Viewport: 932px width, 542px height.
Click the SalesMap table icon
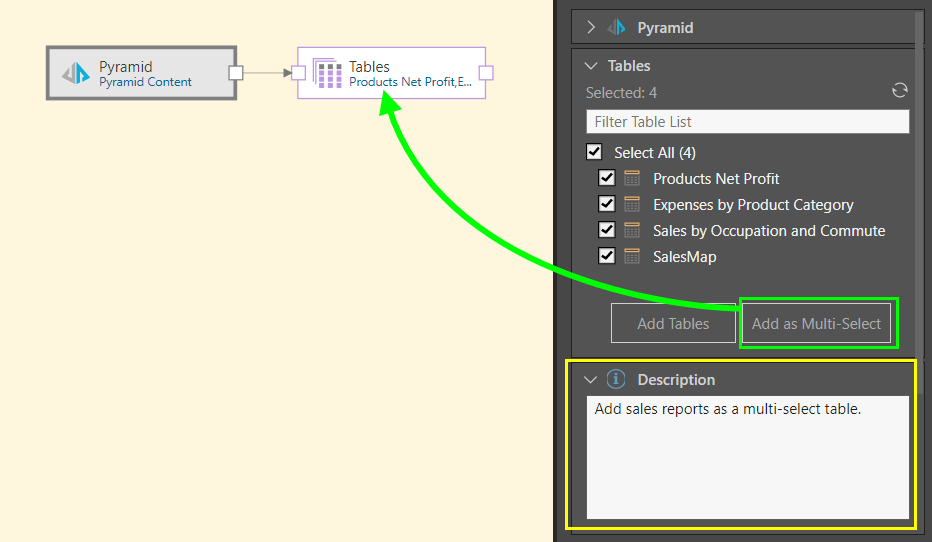pos(632,257)
